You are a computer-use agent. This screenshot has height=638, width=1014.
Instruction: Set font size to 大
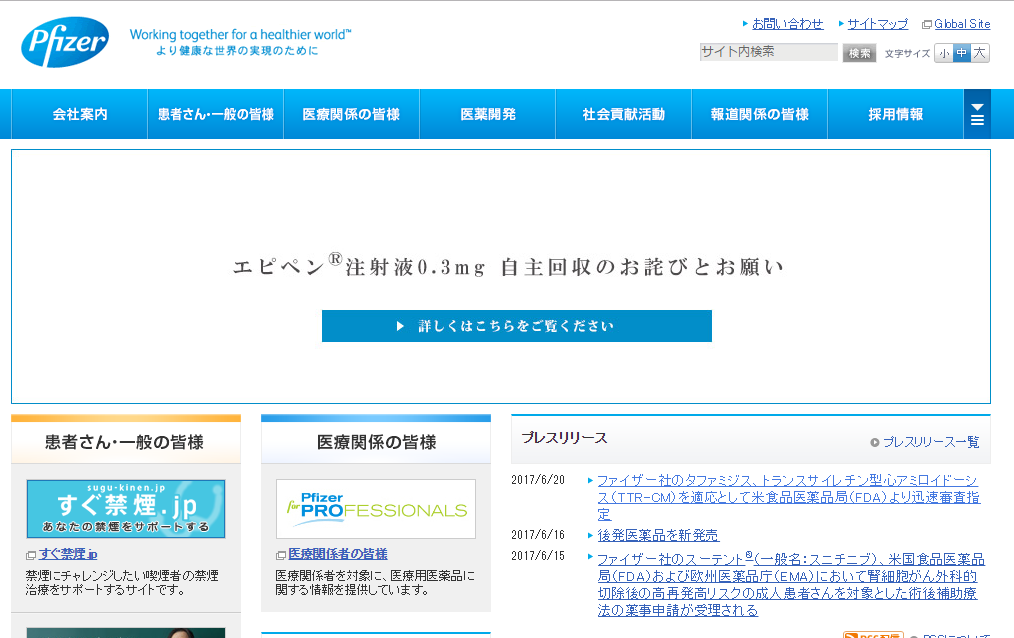(x=980, y=53)
